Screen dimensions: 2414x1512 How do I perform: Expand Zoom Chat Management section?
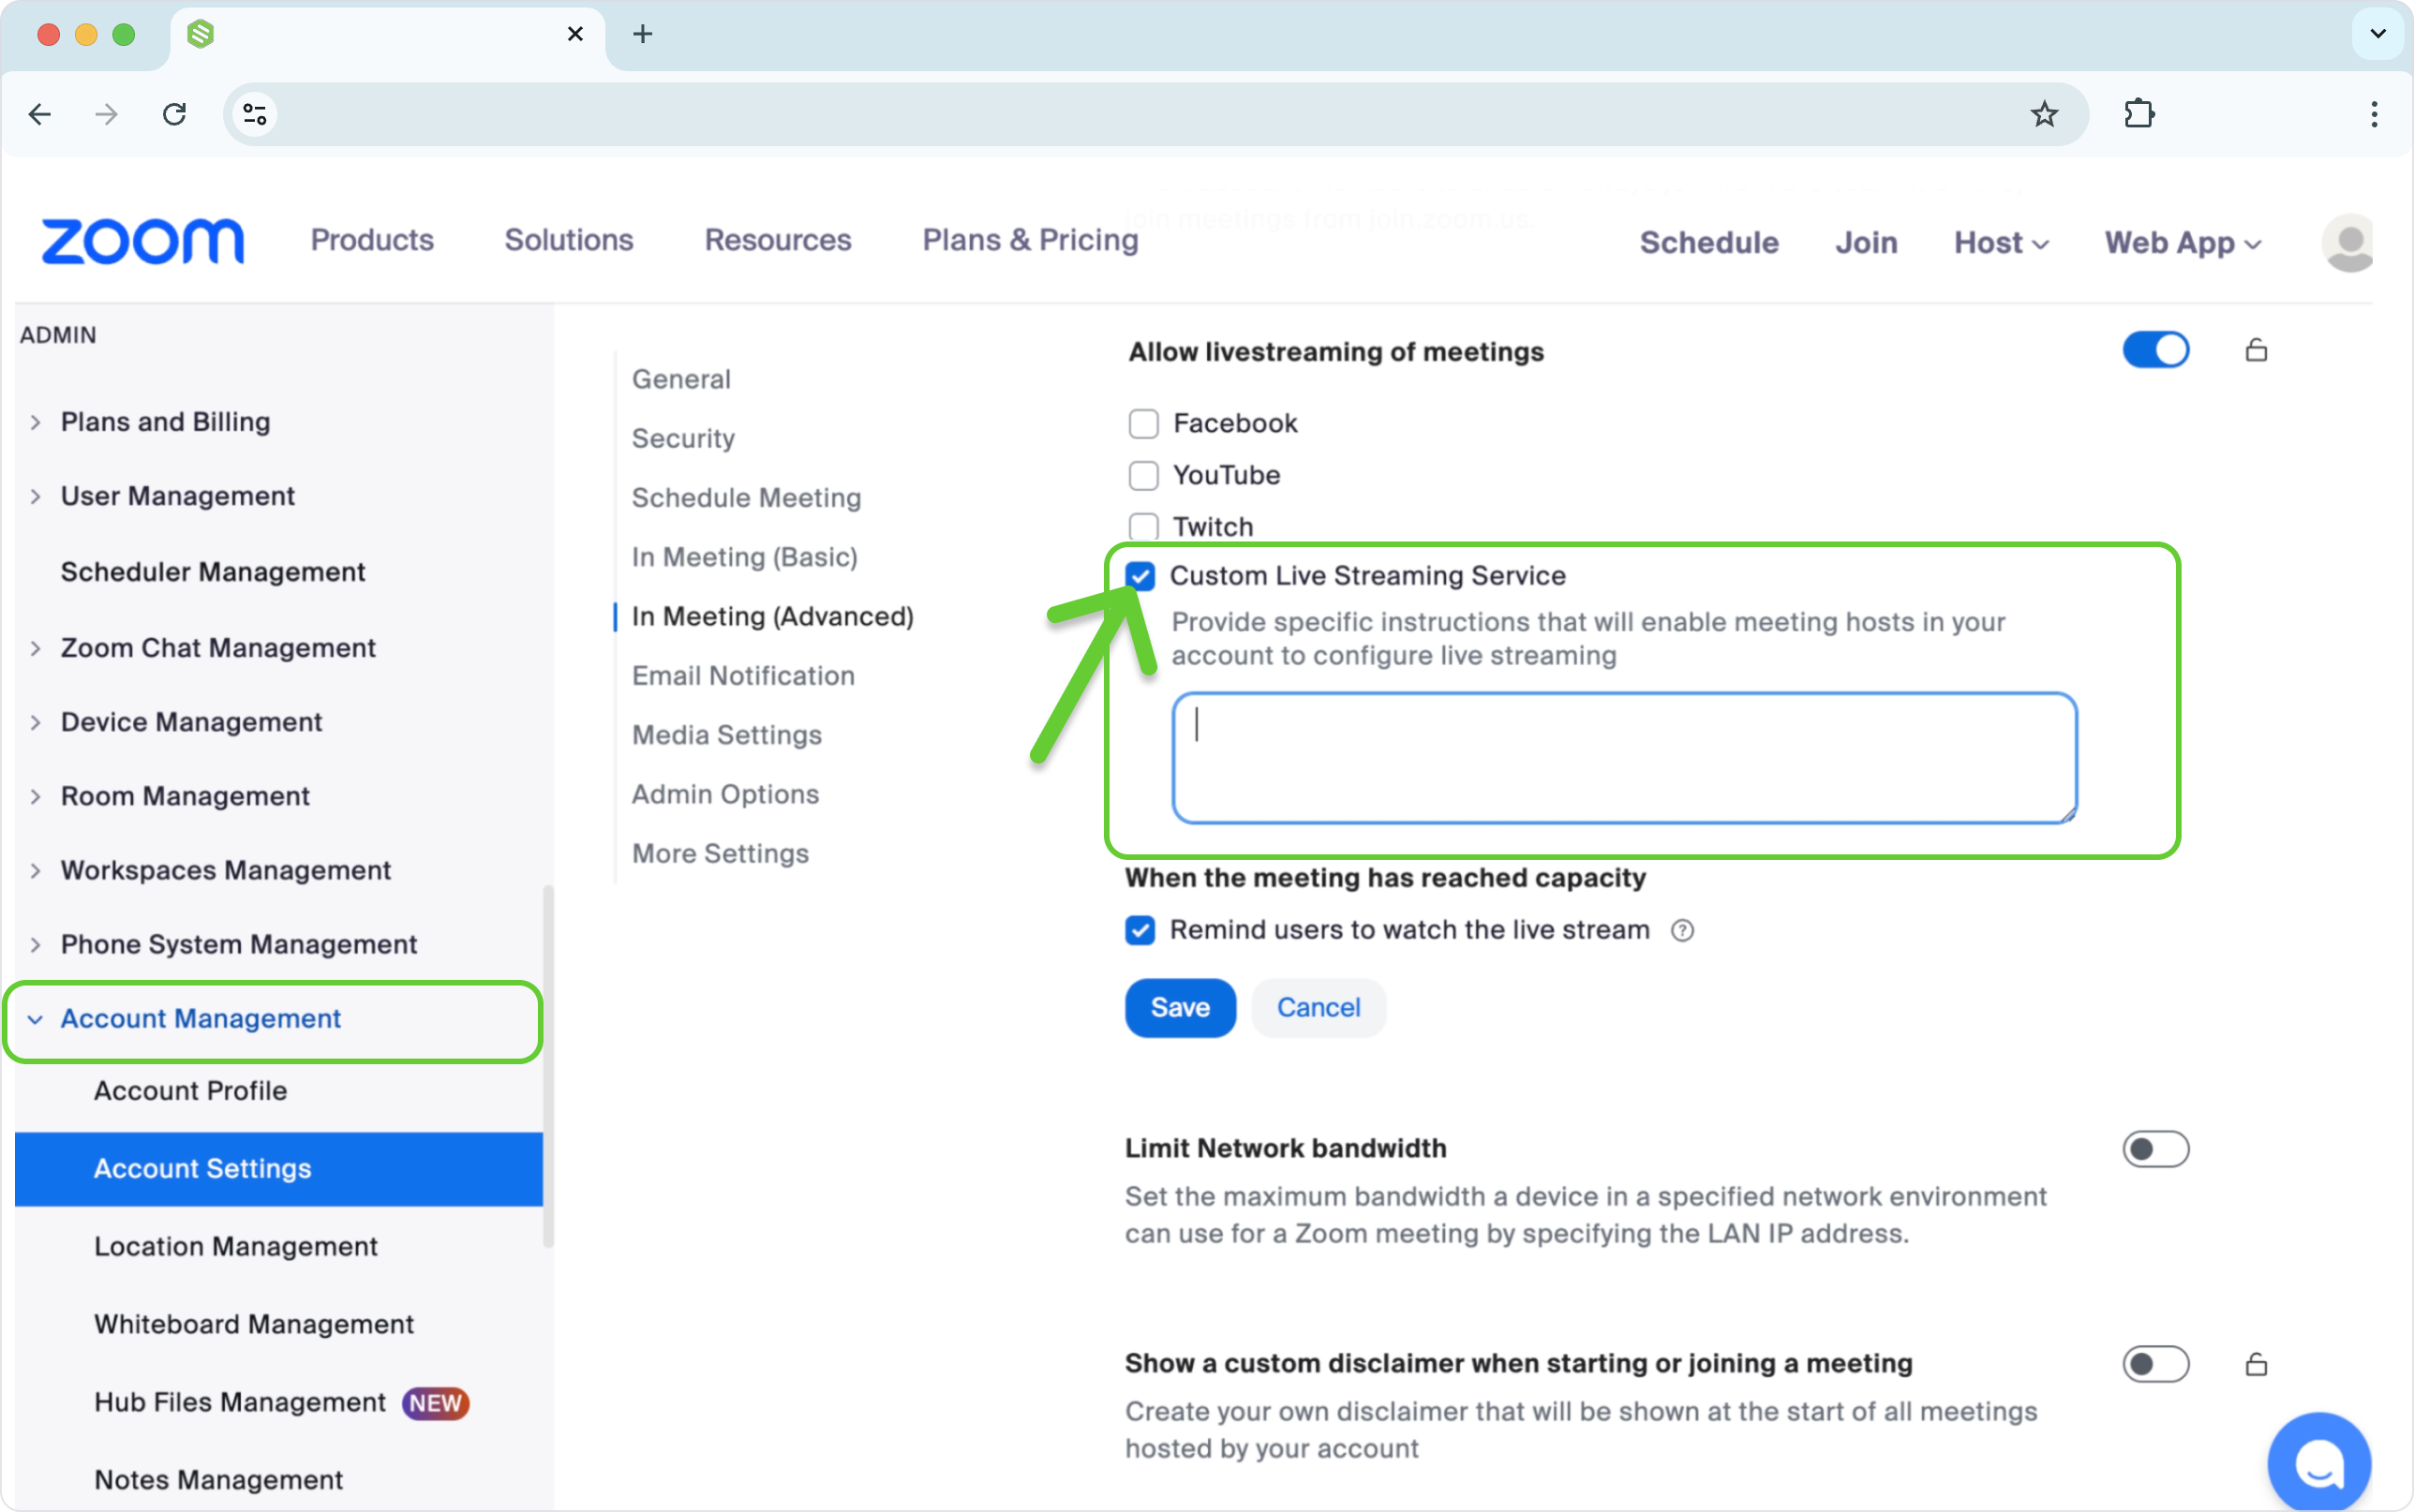36,648
